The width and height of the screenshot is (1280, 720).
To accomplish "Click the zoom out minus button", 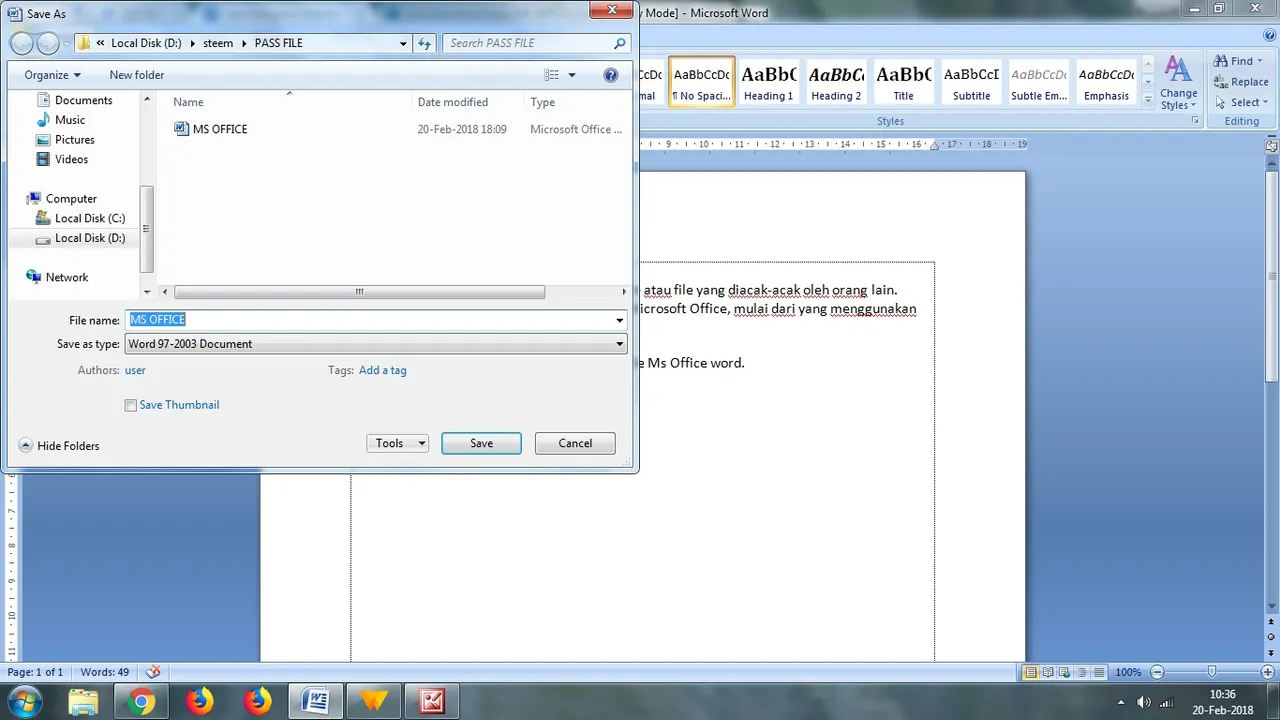I will pyautogui.click(x=1157, y=673).
